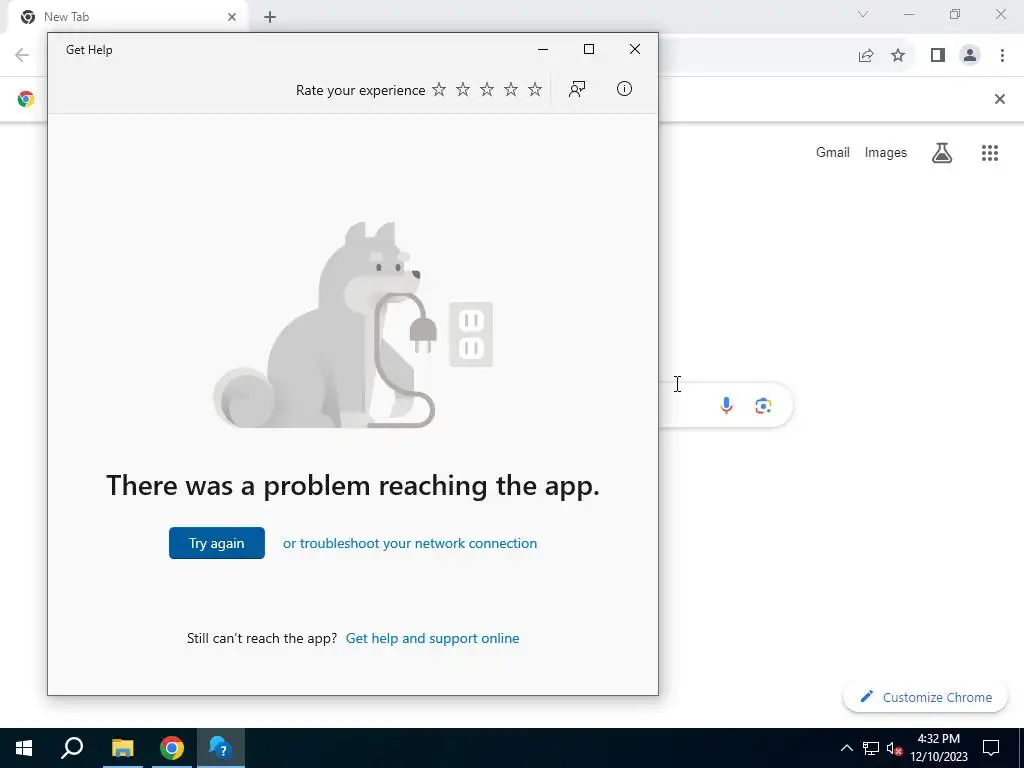Open Windows taskbar search
The height and width of the screenshot is (768, 1024).
click(x=72, y=748)
